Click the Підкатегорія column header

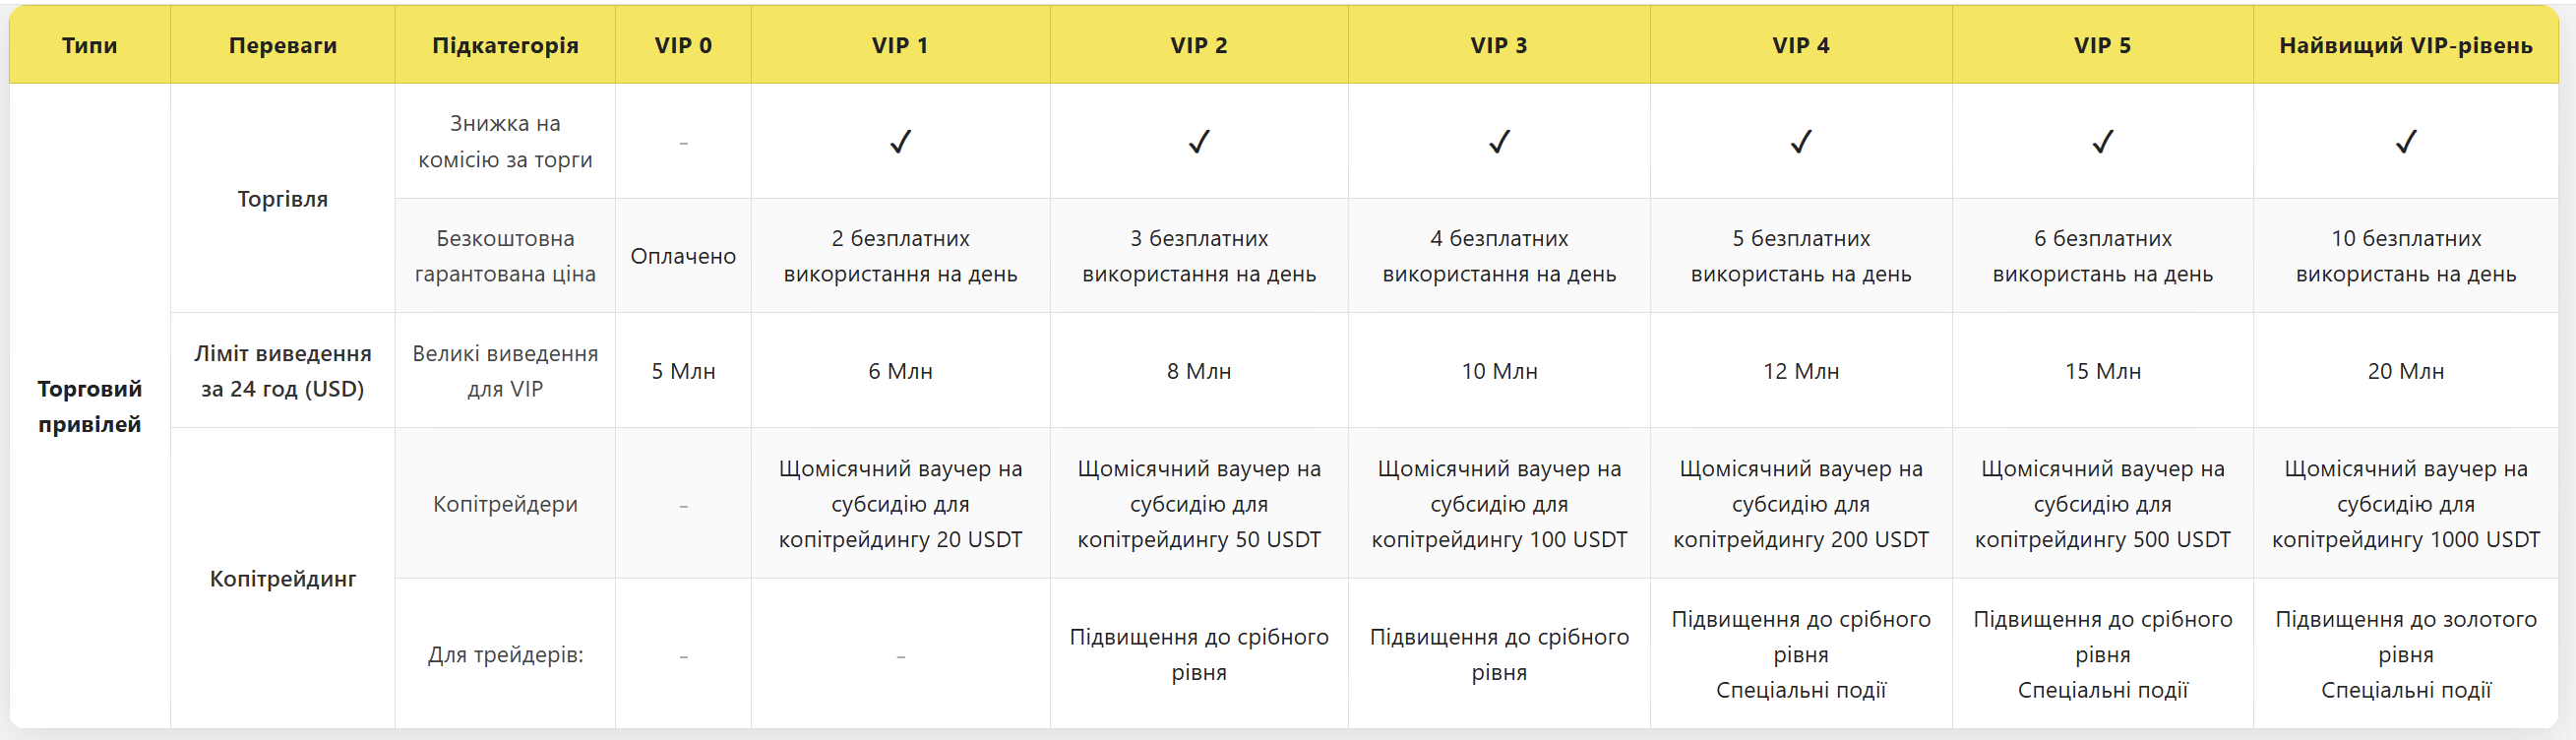505,45
